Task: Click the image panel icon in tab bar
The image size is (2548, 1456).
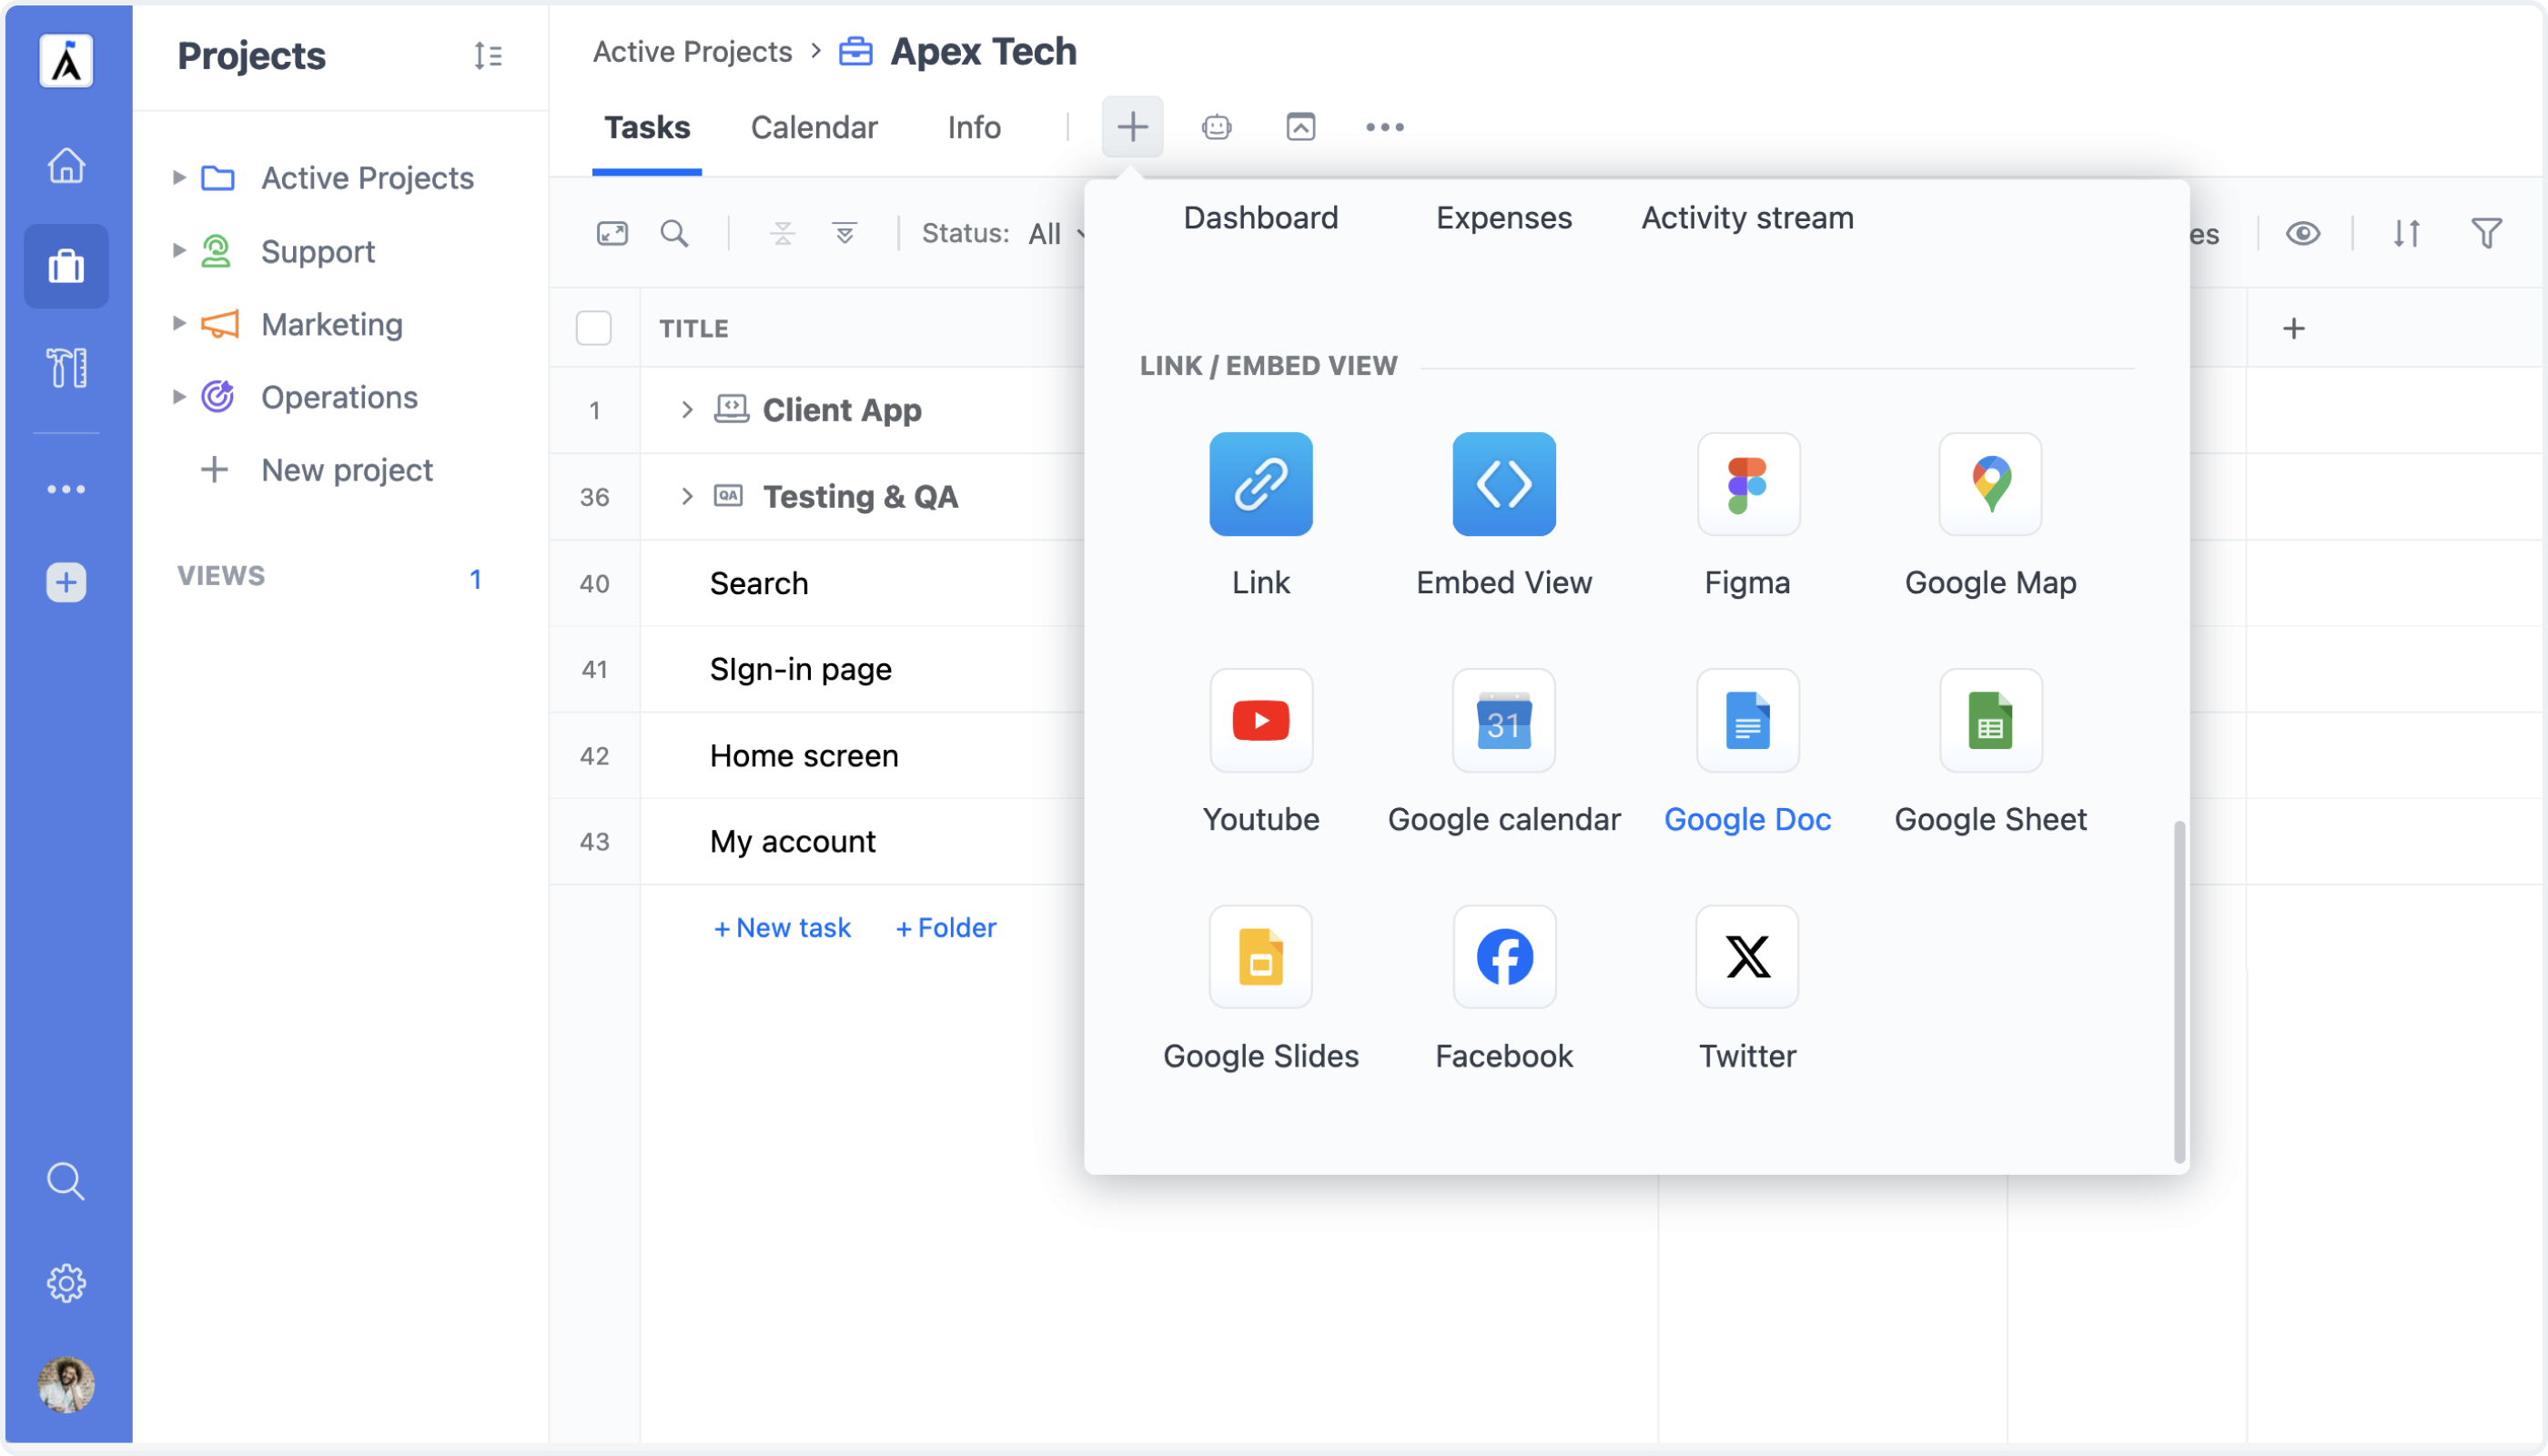Action: (1300, 127)
